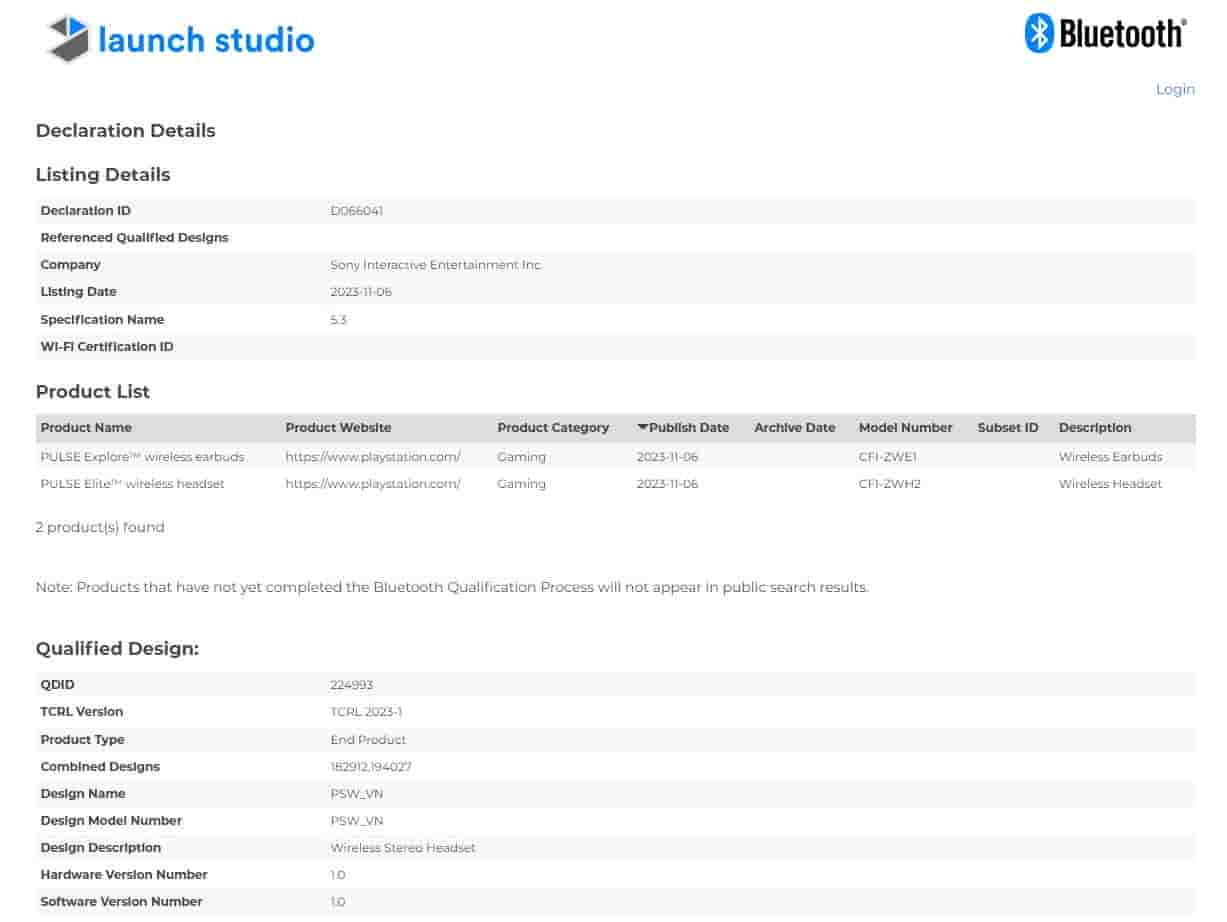Click the Publish Date sort arrow
Viewport: 1227px width, 922px height.
[642, 427]
